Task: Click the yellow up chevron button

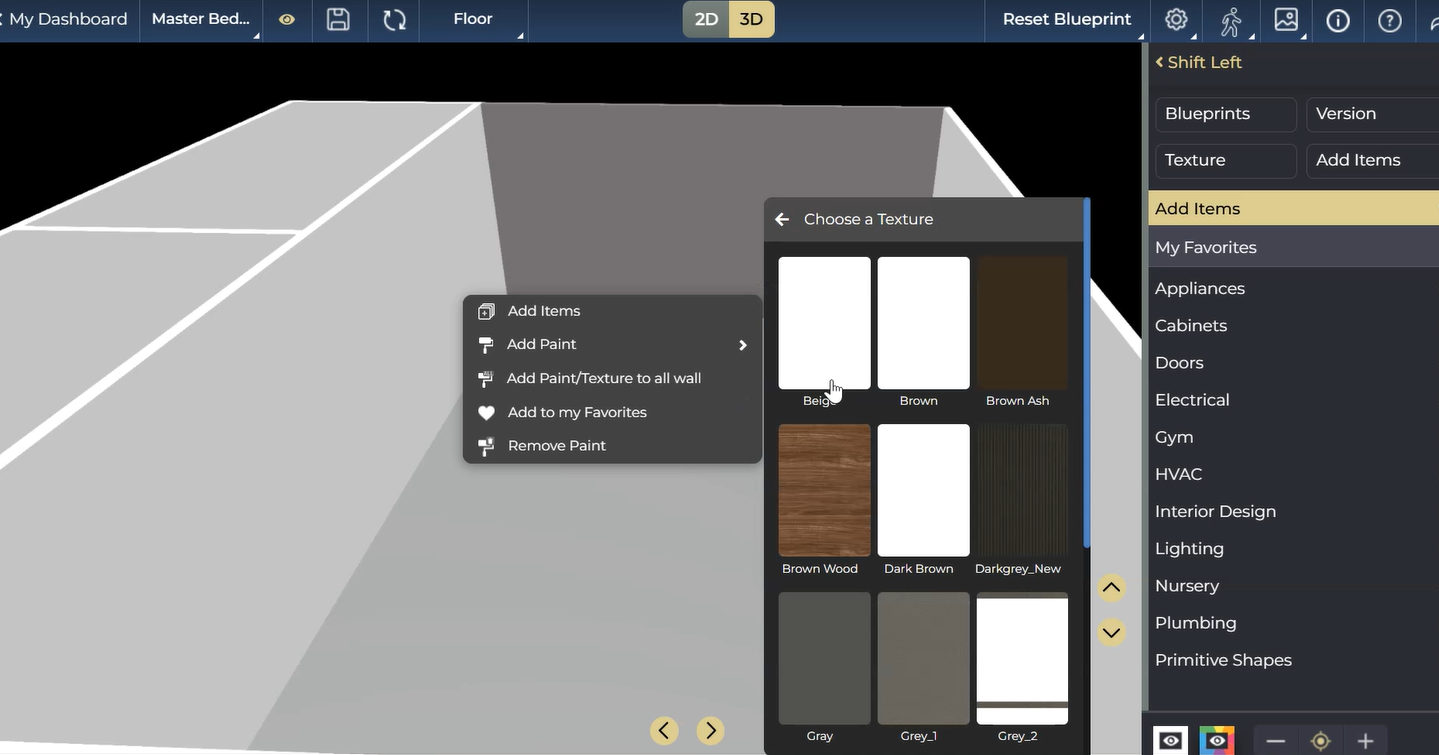Action: click(1111, 588)
